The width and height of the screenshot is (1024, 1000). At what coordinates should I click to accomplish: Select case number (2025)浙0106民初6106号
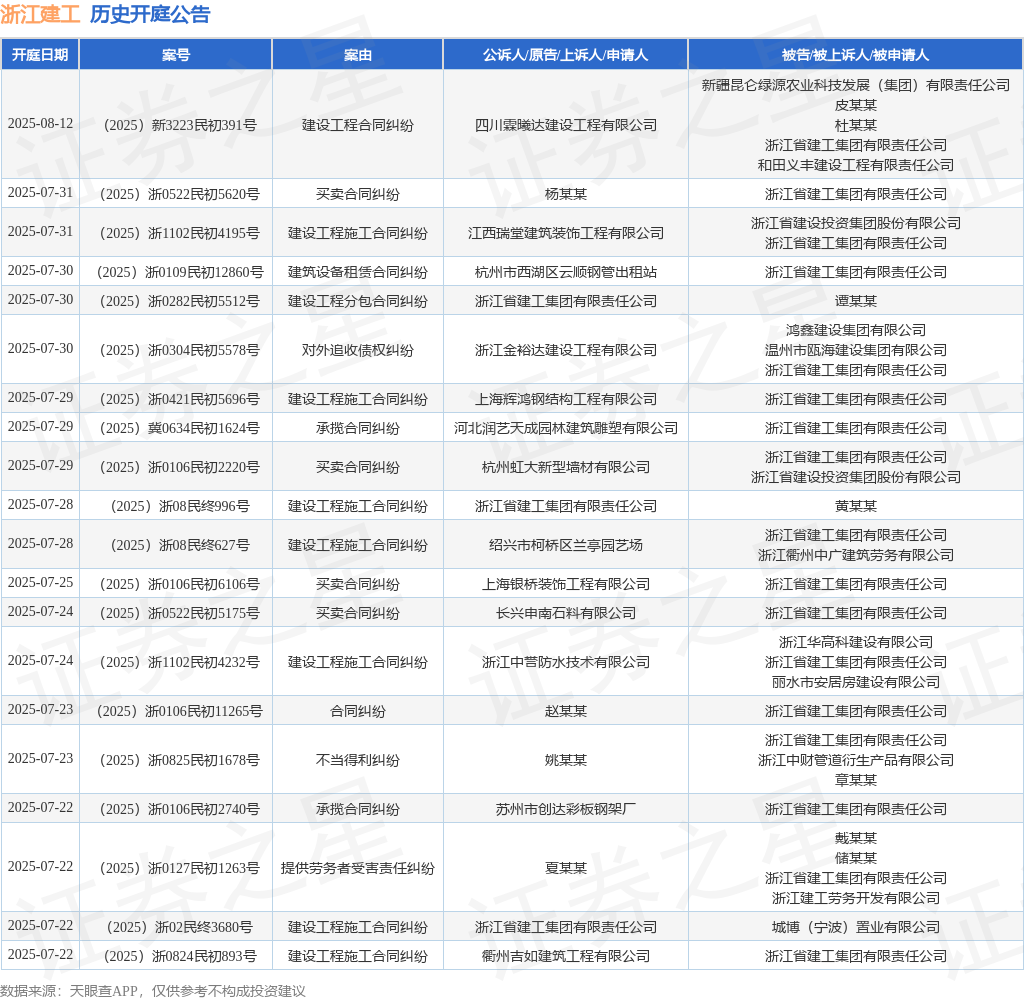[180, 584]
